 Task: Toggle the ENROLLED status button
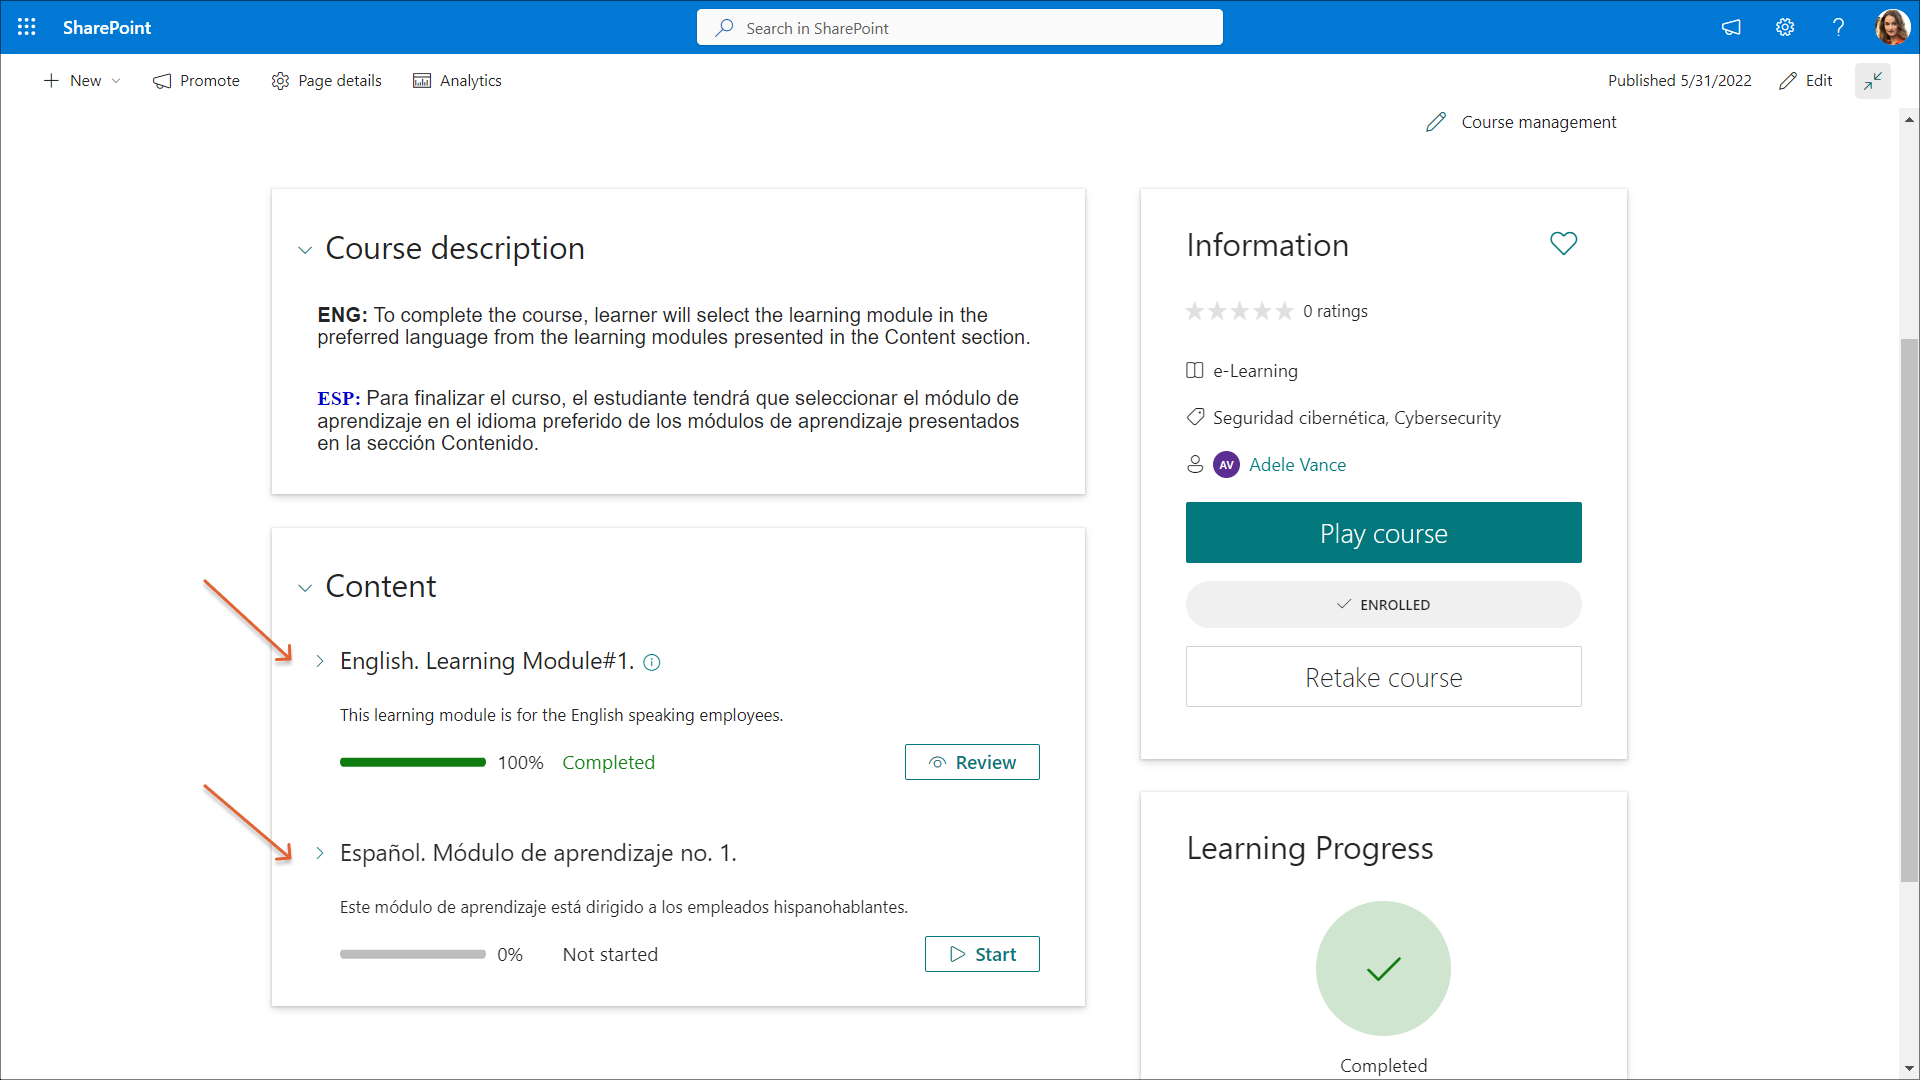pos(1383,605)
